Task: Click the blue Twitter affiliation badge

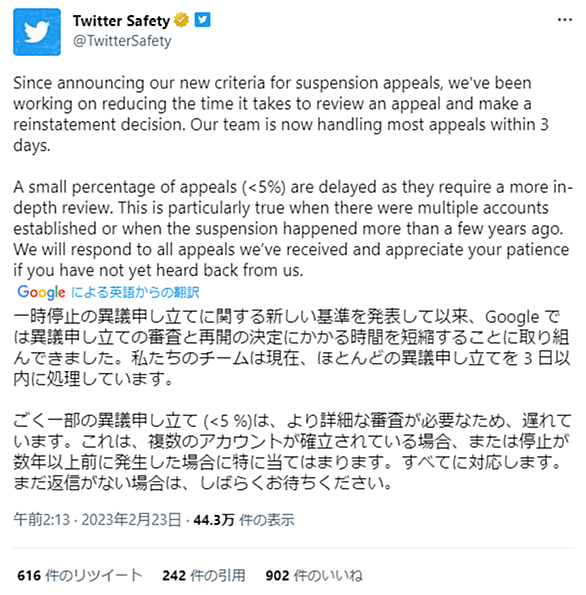Action: pyautogui.click(x=202, y=20)
